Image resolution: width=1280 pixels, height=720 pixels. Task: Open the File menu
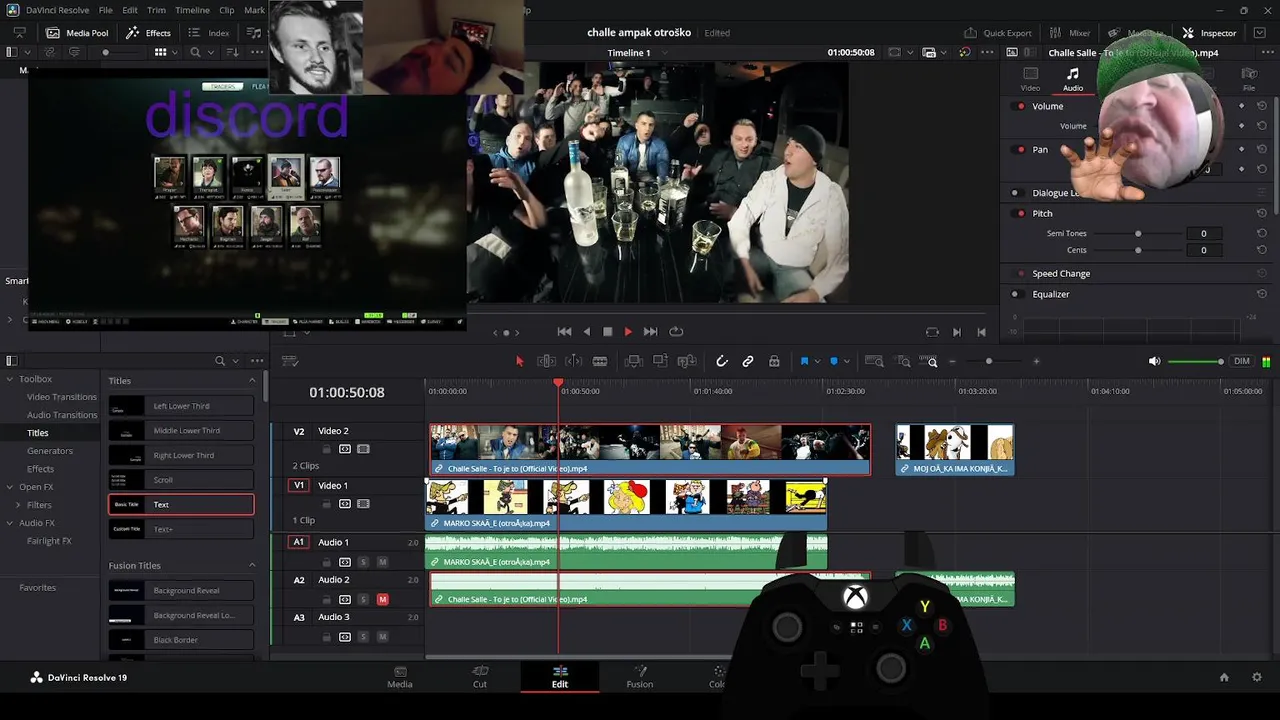[x=105, y=10]
